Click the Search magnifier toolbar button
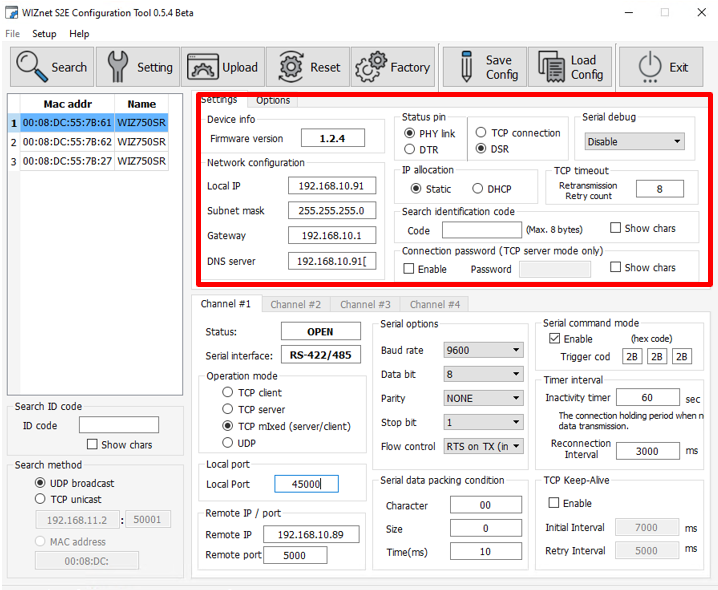This screenshot has height=590, width=718. point(52,67)
